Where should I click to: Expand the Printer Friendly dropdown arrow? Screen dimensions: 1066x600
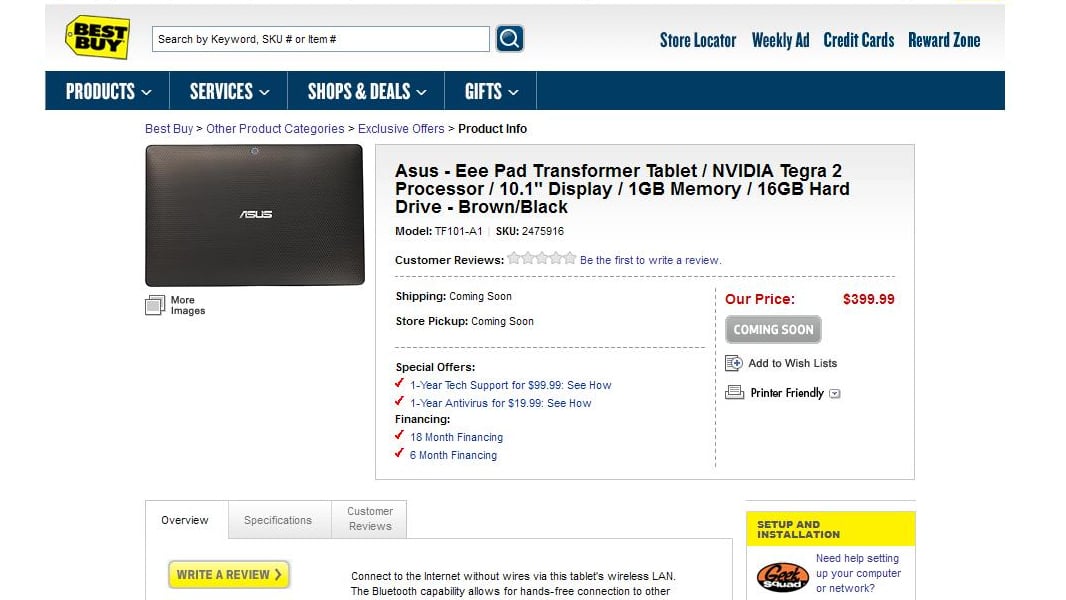[x=835, y=393]
